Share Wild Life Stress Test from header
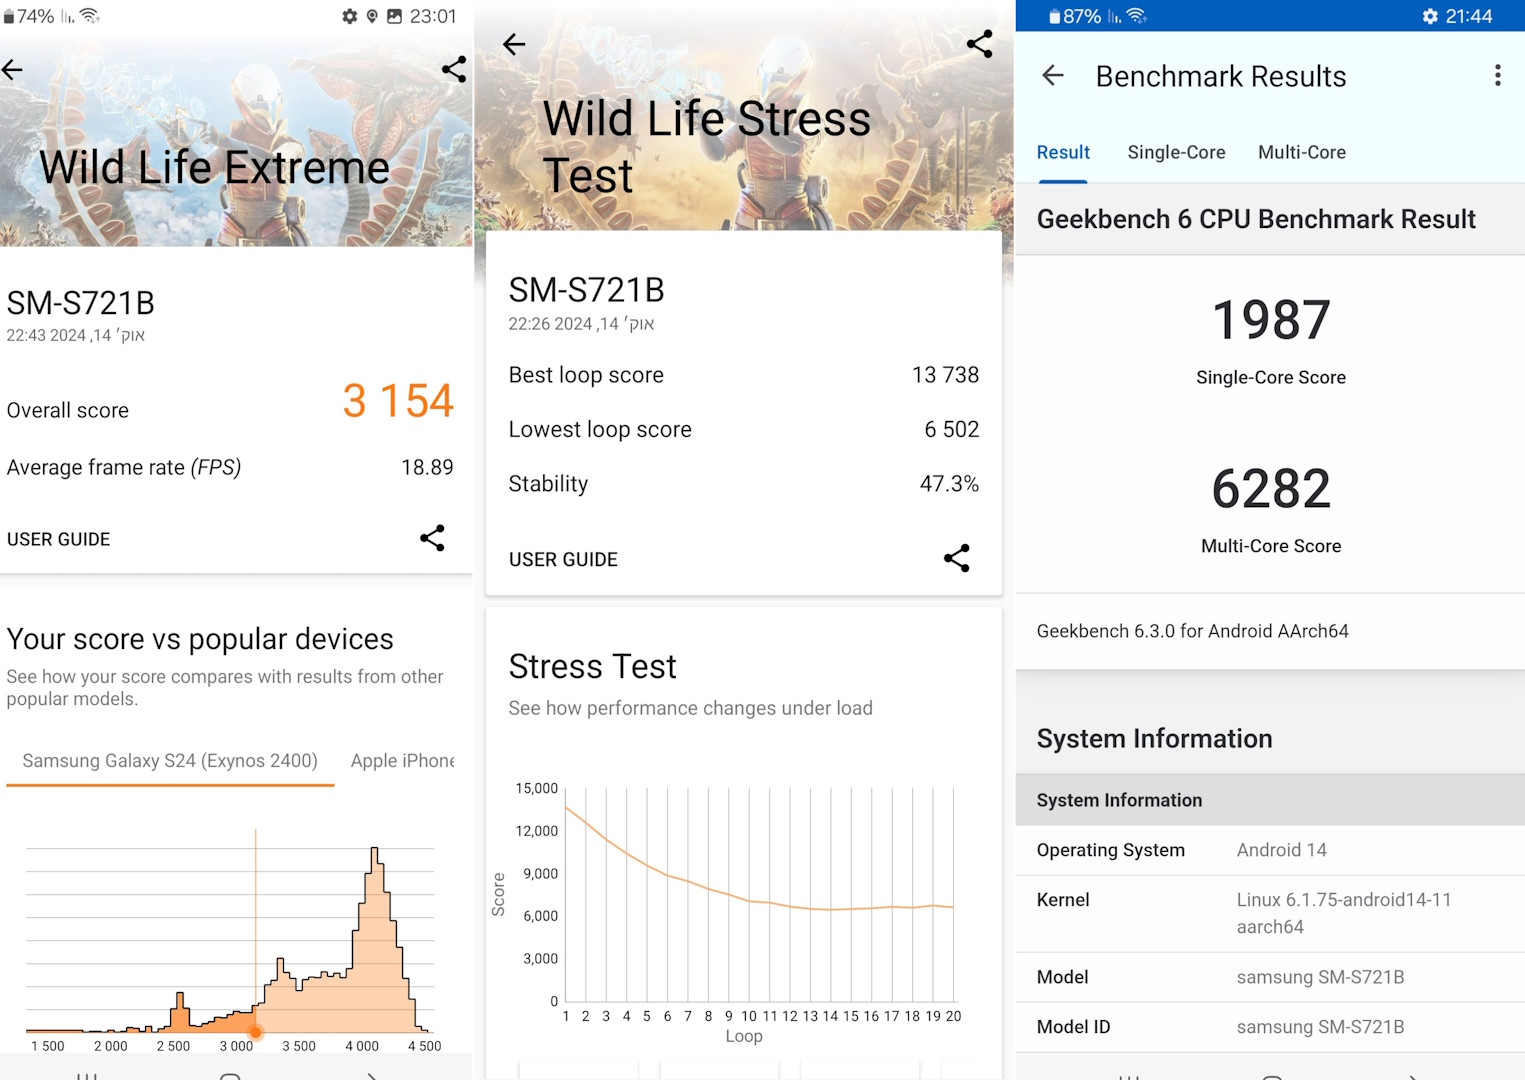Image resolution: width=1525 pixels, height=1080 pixels. (980, 44)
